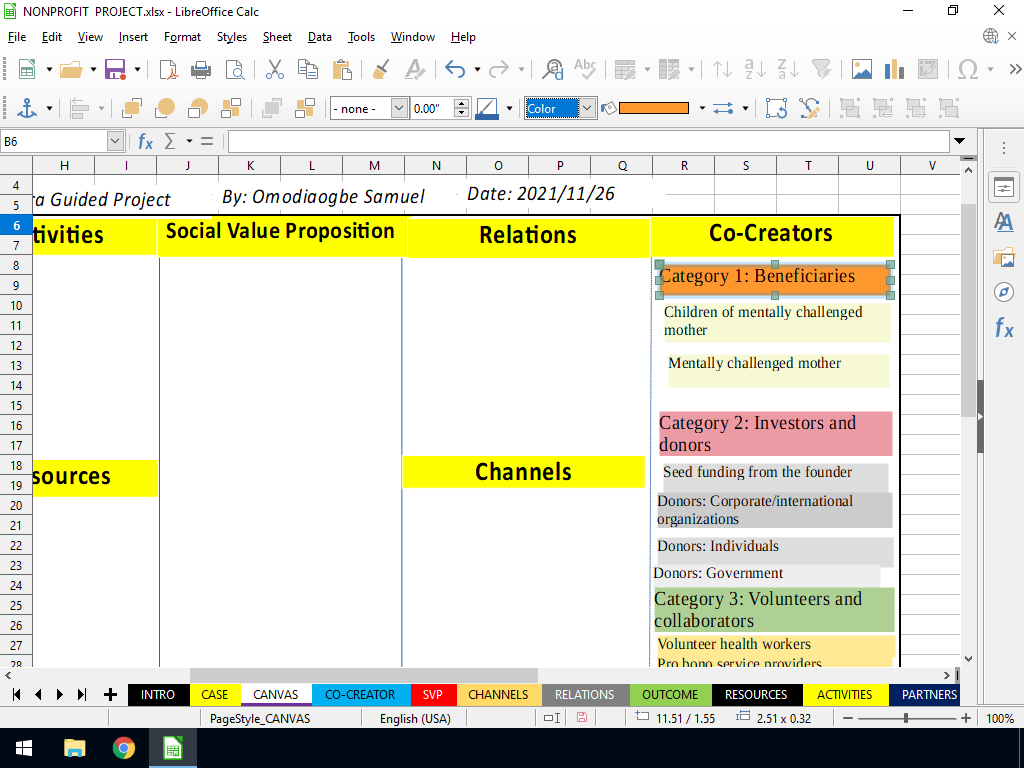
Task: Open Chrome from taskbar
Action: point(123,748)
